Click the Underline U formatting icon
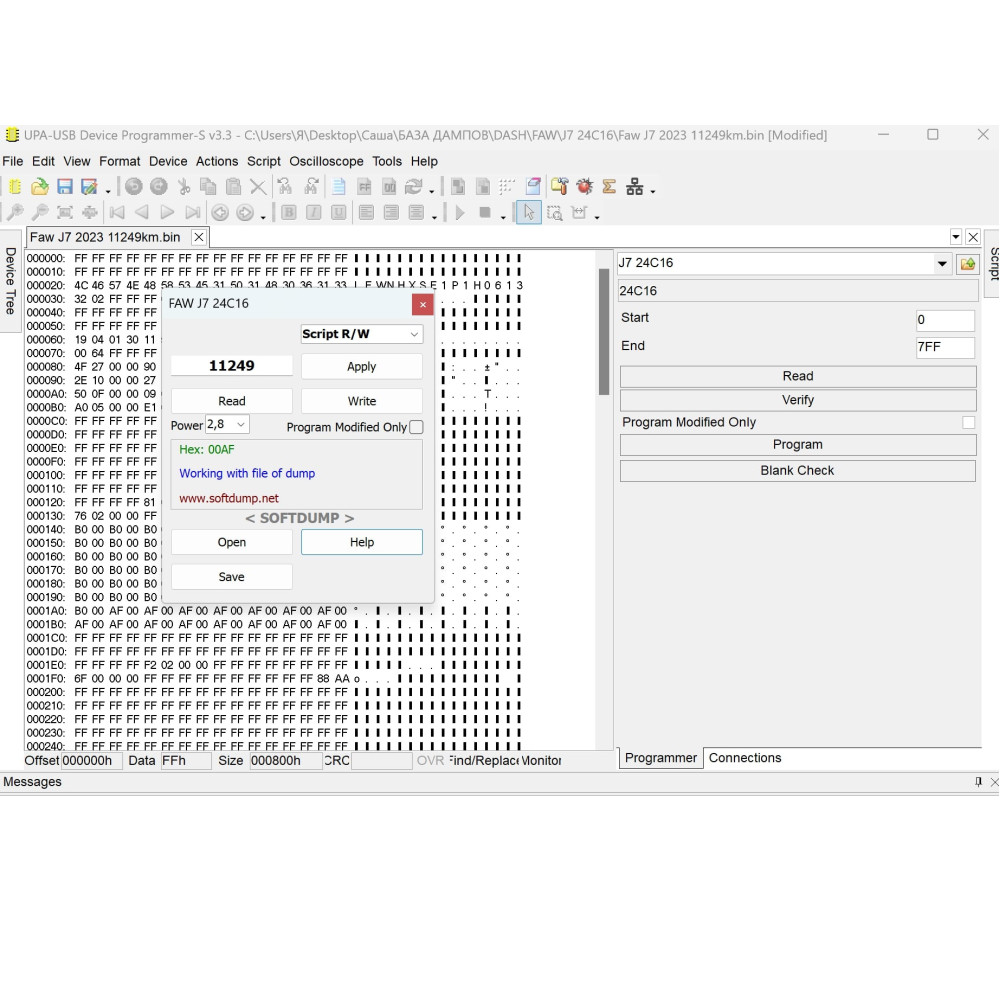The width and height of the screenshot is (1000, 1000). pos(339,212)
